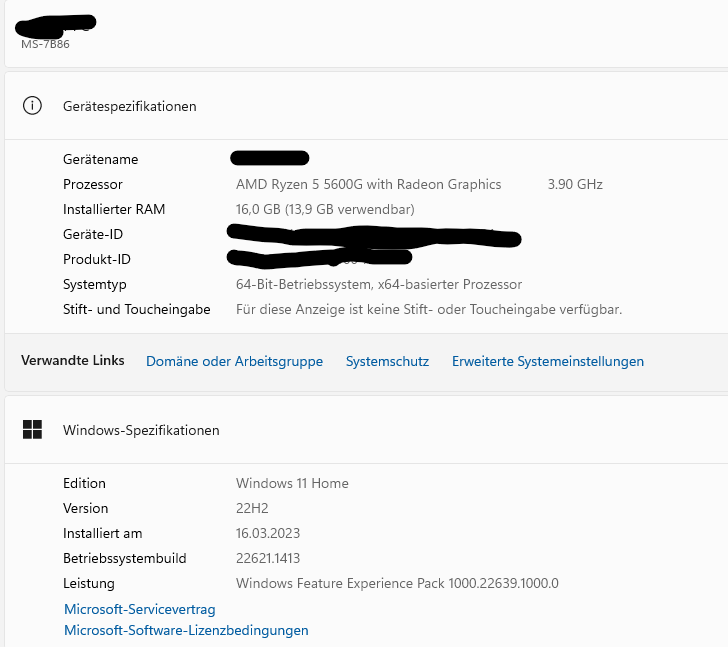728x647 pixels.
Task: Collapse the Windows-Spezifikationen section header
Action: [x=366, y=430]
